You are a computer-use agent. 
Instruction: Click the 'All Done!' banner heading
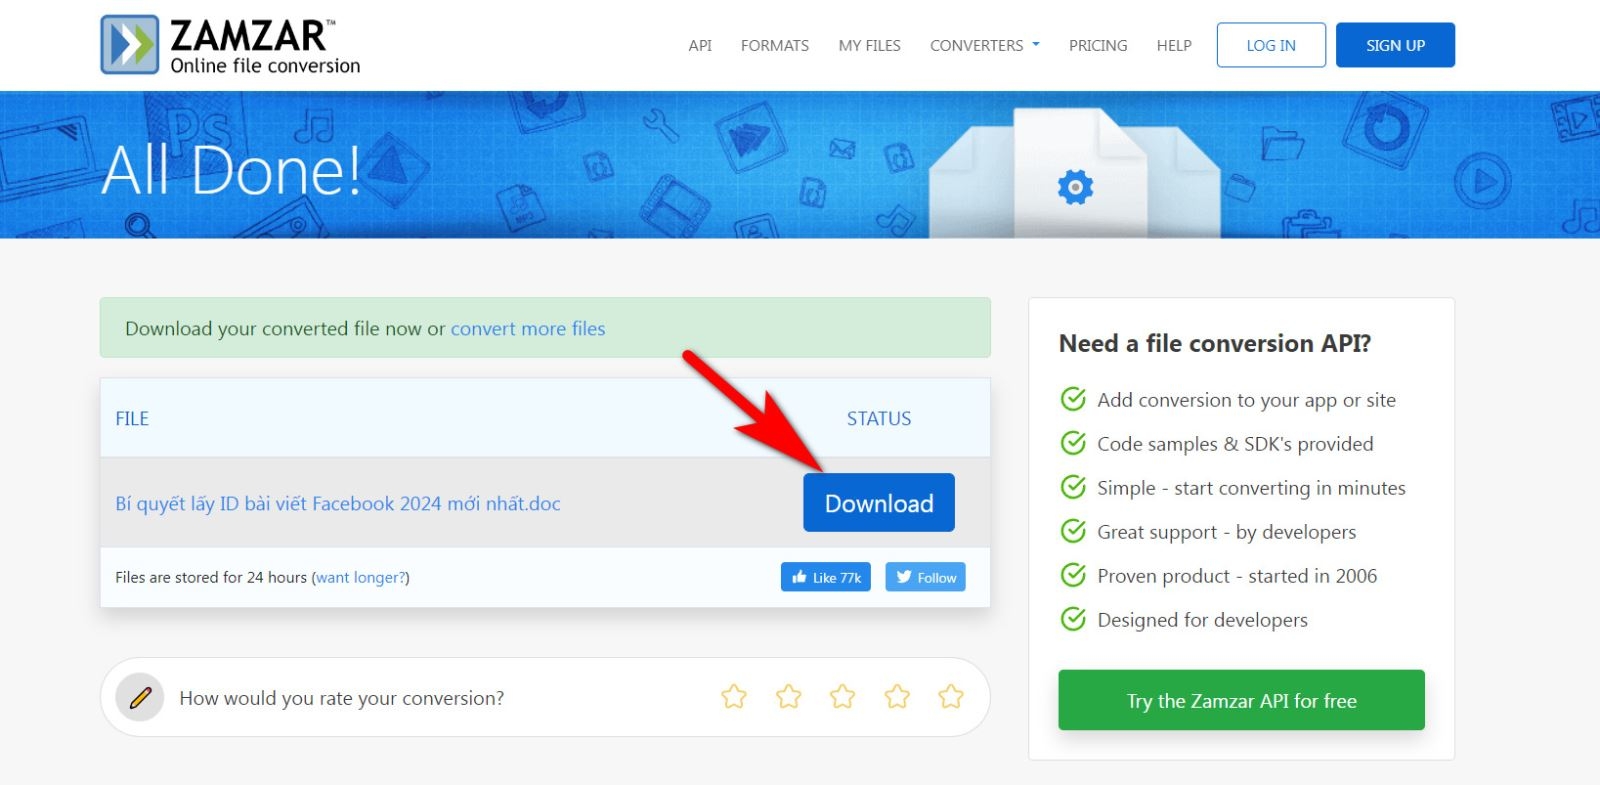pos(231,169)
